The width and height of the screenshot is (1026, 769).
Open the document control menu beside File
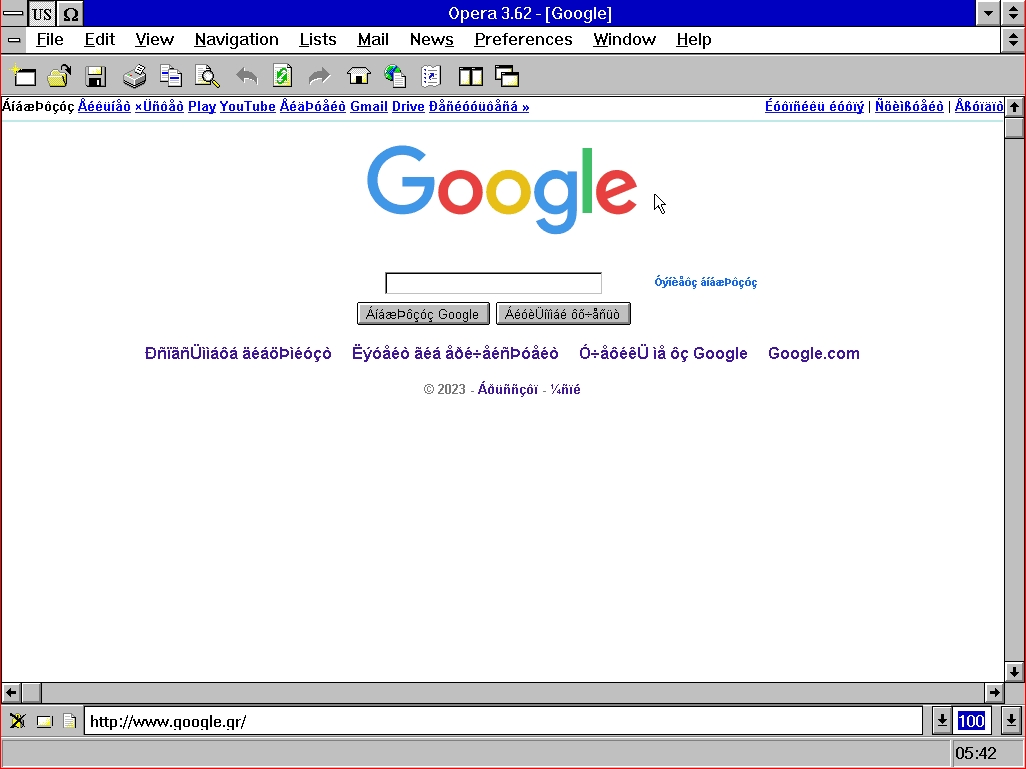pyautogui.click(x=14, y=40)
